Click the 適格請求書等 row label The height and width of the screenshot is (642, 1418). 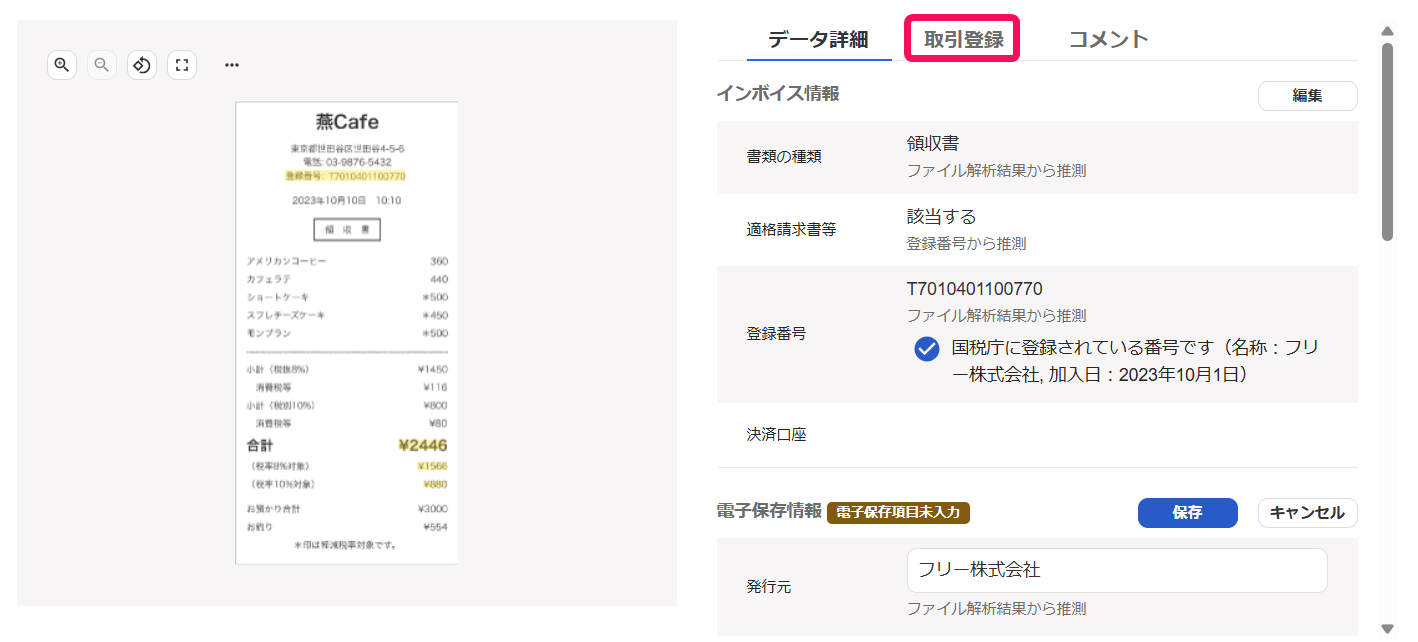(x=791, y=230)
